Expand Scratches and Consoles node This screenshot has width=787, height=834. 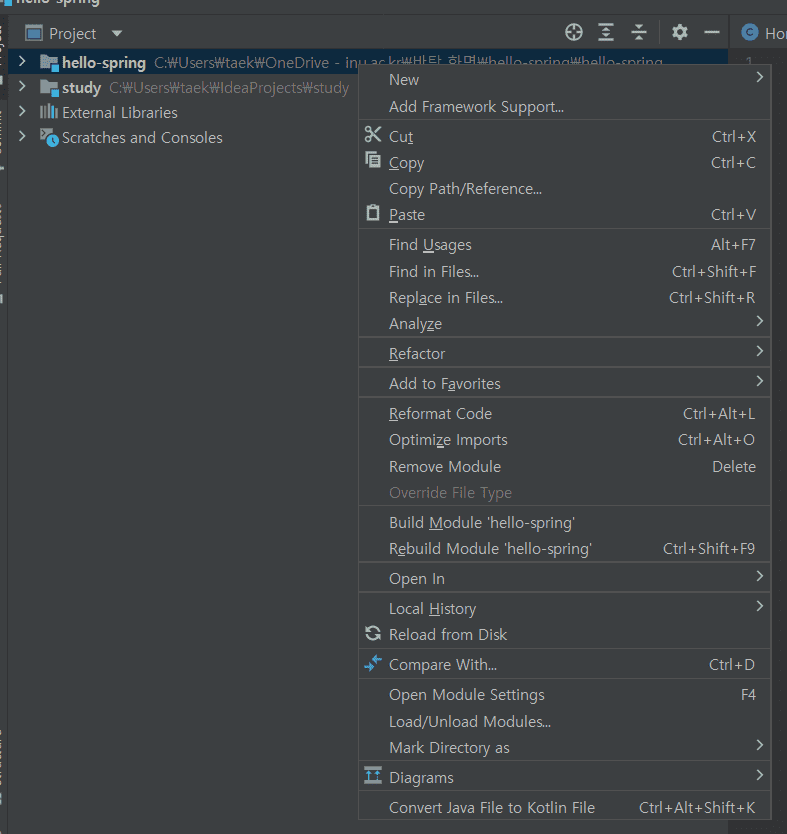coord(22,136)
